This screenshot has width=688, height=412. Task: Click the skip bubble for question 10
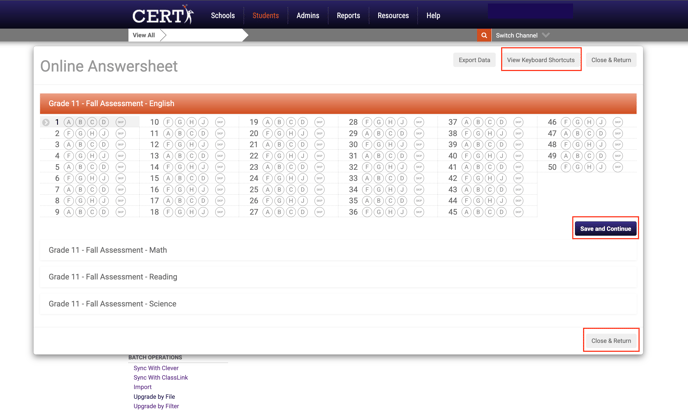coord(220,123)
